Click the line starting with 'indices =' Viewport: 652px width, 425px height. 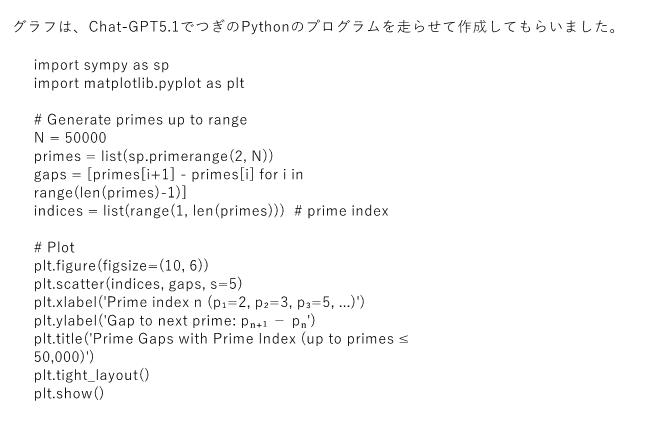pyautogui.click(x=160, y=210)
